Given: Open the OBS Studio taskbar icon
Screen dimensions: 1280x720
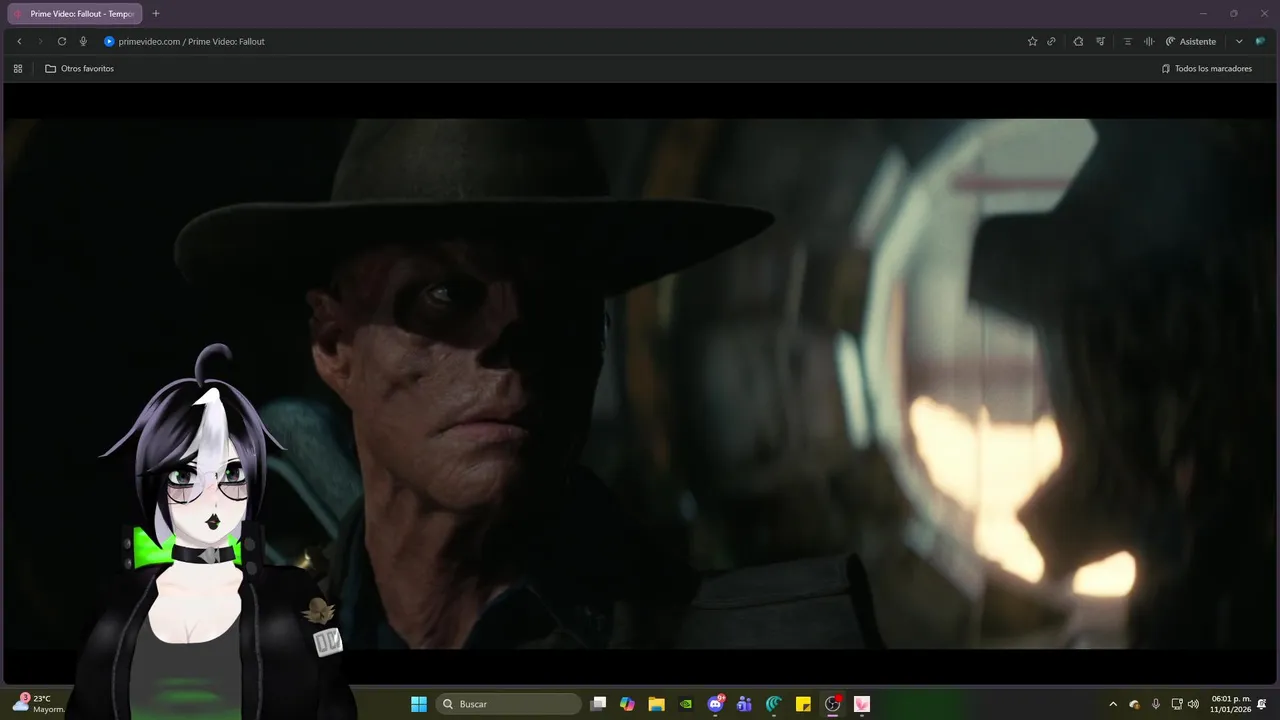Looking at the screenshot, I should 832,704.
